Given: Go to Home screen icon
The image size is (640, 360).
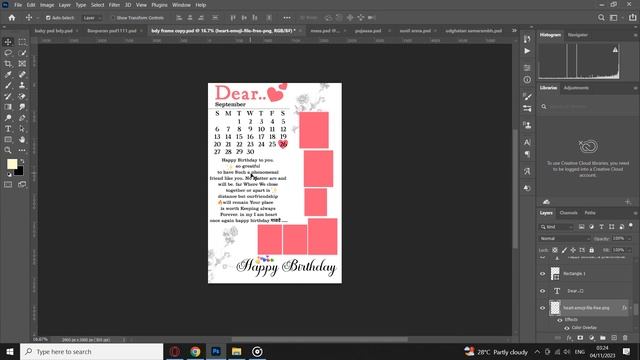Looking at the screenshot, I should tap(12, 18).
